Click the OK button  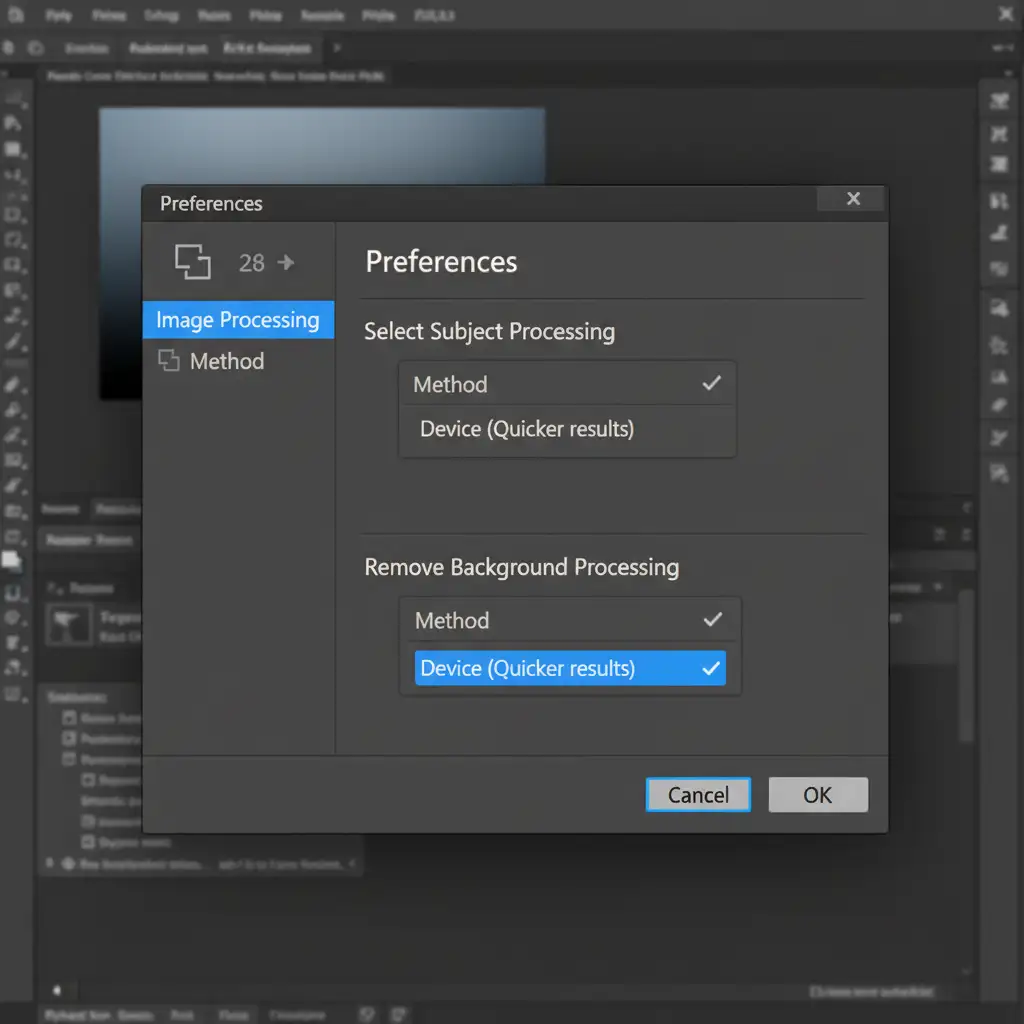tap(817, 795)
